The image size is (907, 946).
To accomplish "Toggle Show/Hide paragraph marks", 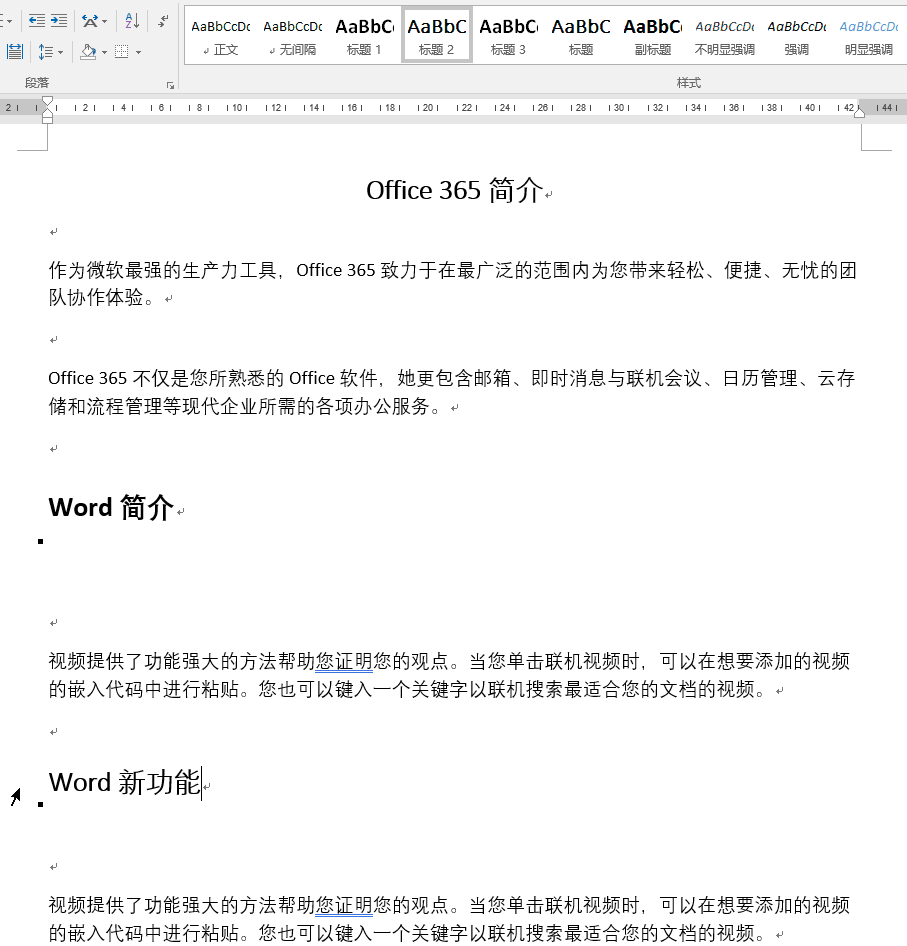I will (x=163, y=21).
